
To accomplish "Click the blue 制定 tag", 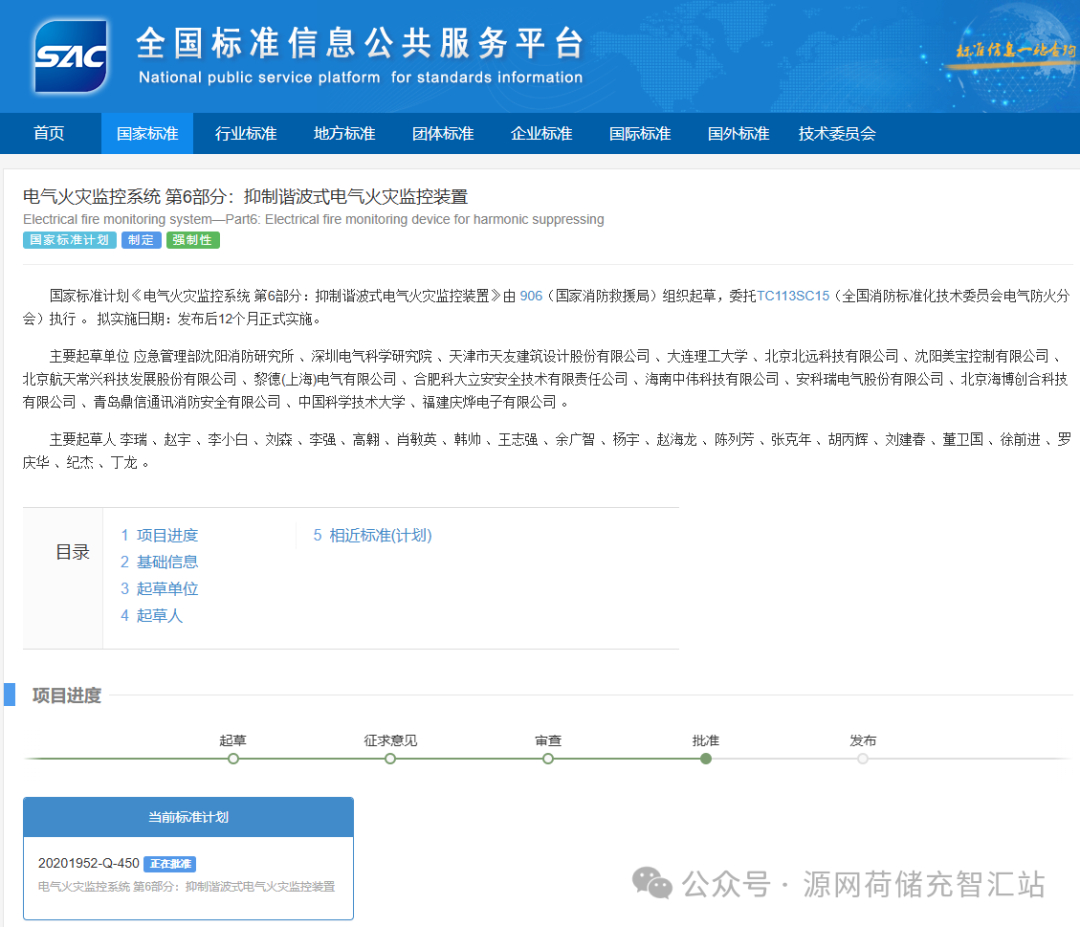I will coord(141,240).
